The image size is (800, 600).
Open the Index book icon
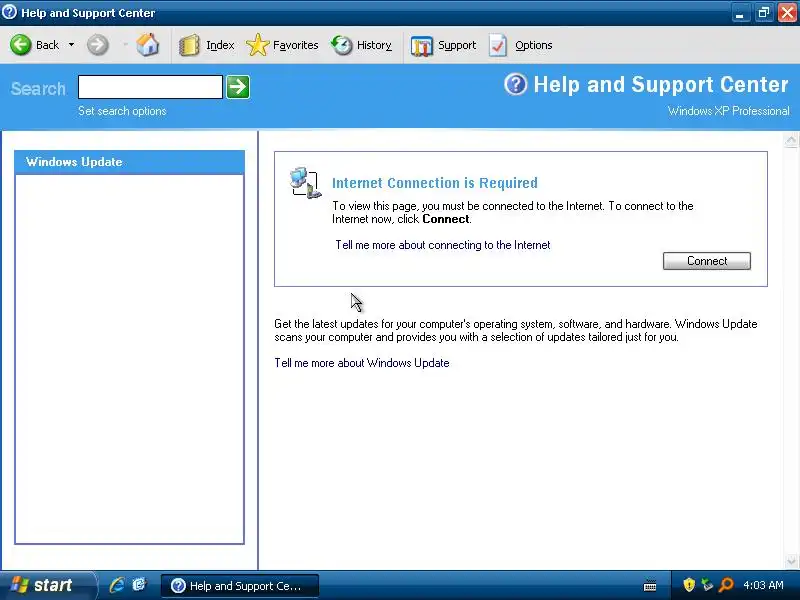(x=189, y=45)
